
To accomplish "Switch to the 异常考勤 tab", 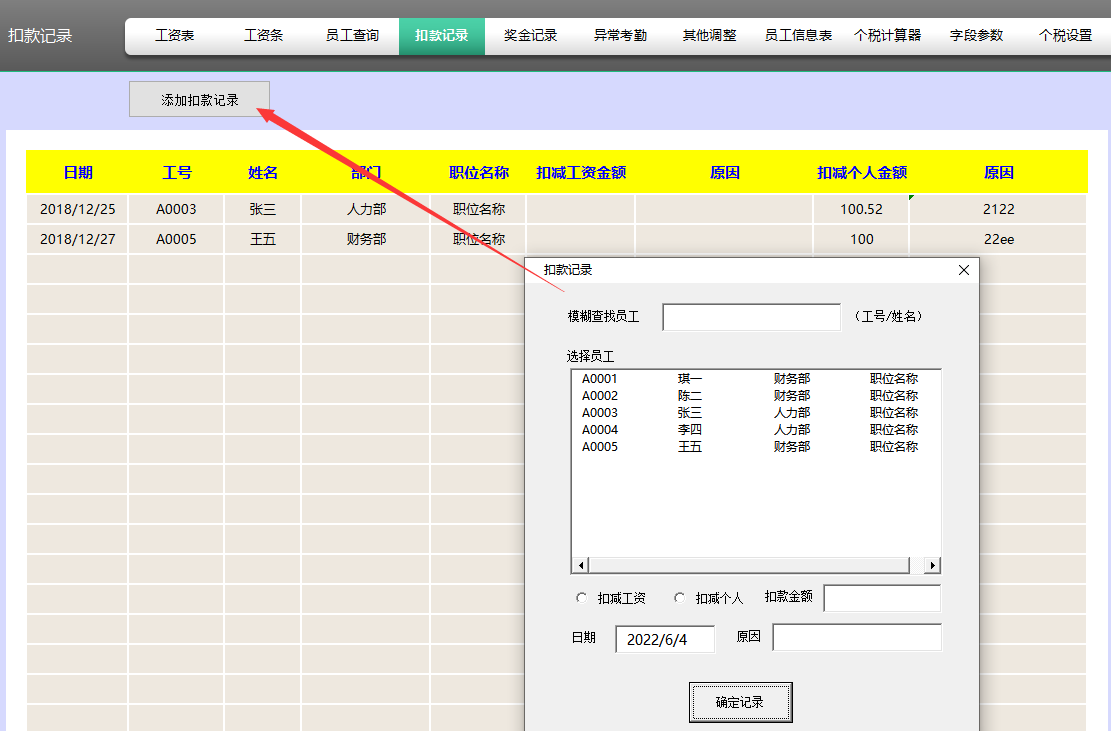I will [618, 34].
